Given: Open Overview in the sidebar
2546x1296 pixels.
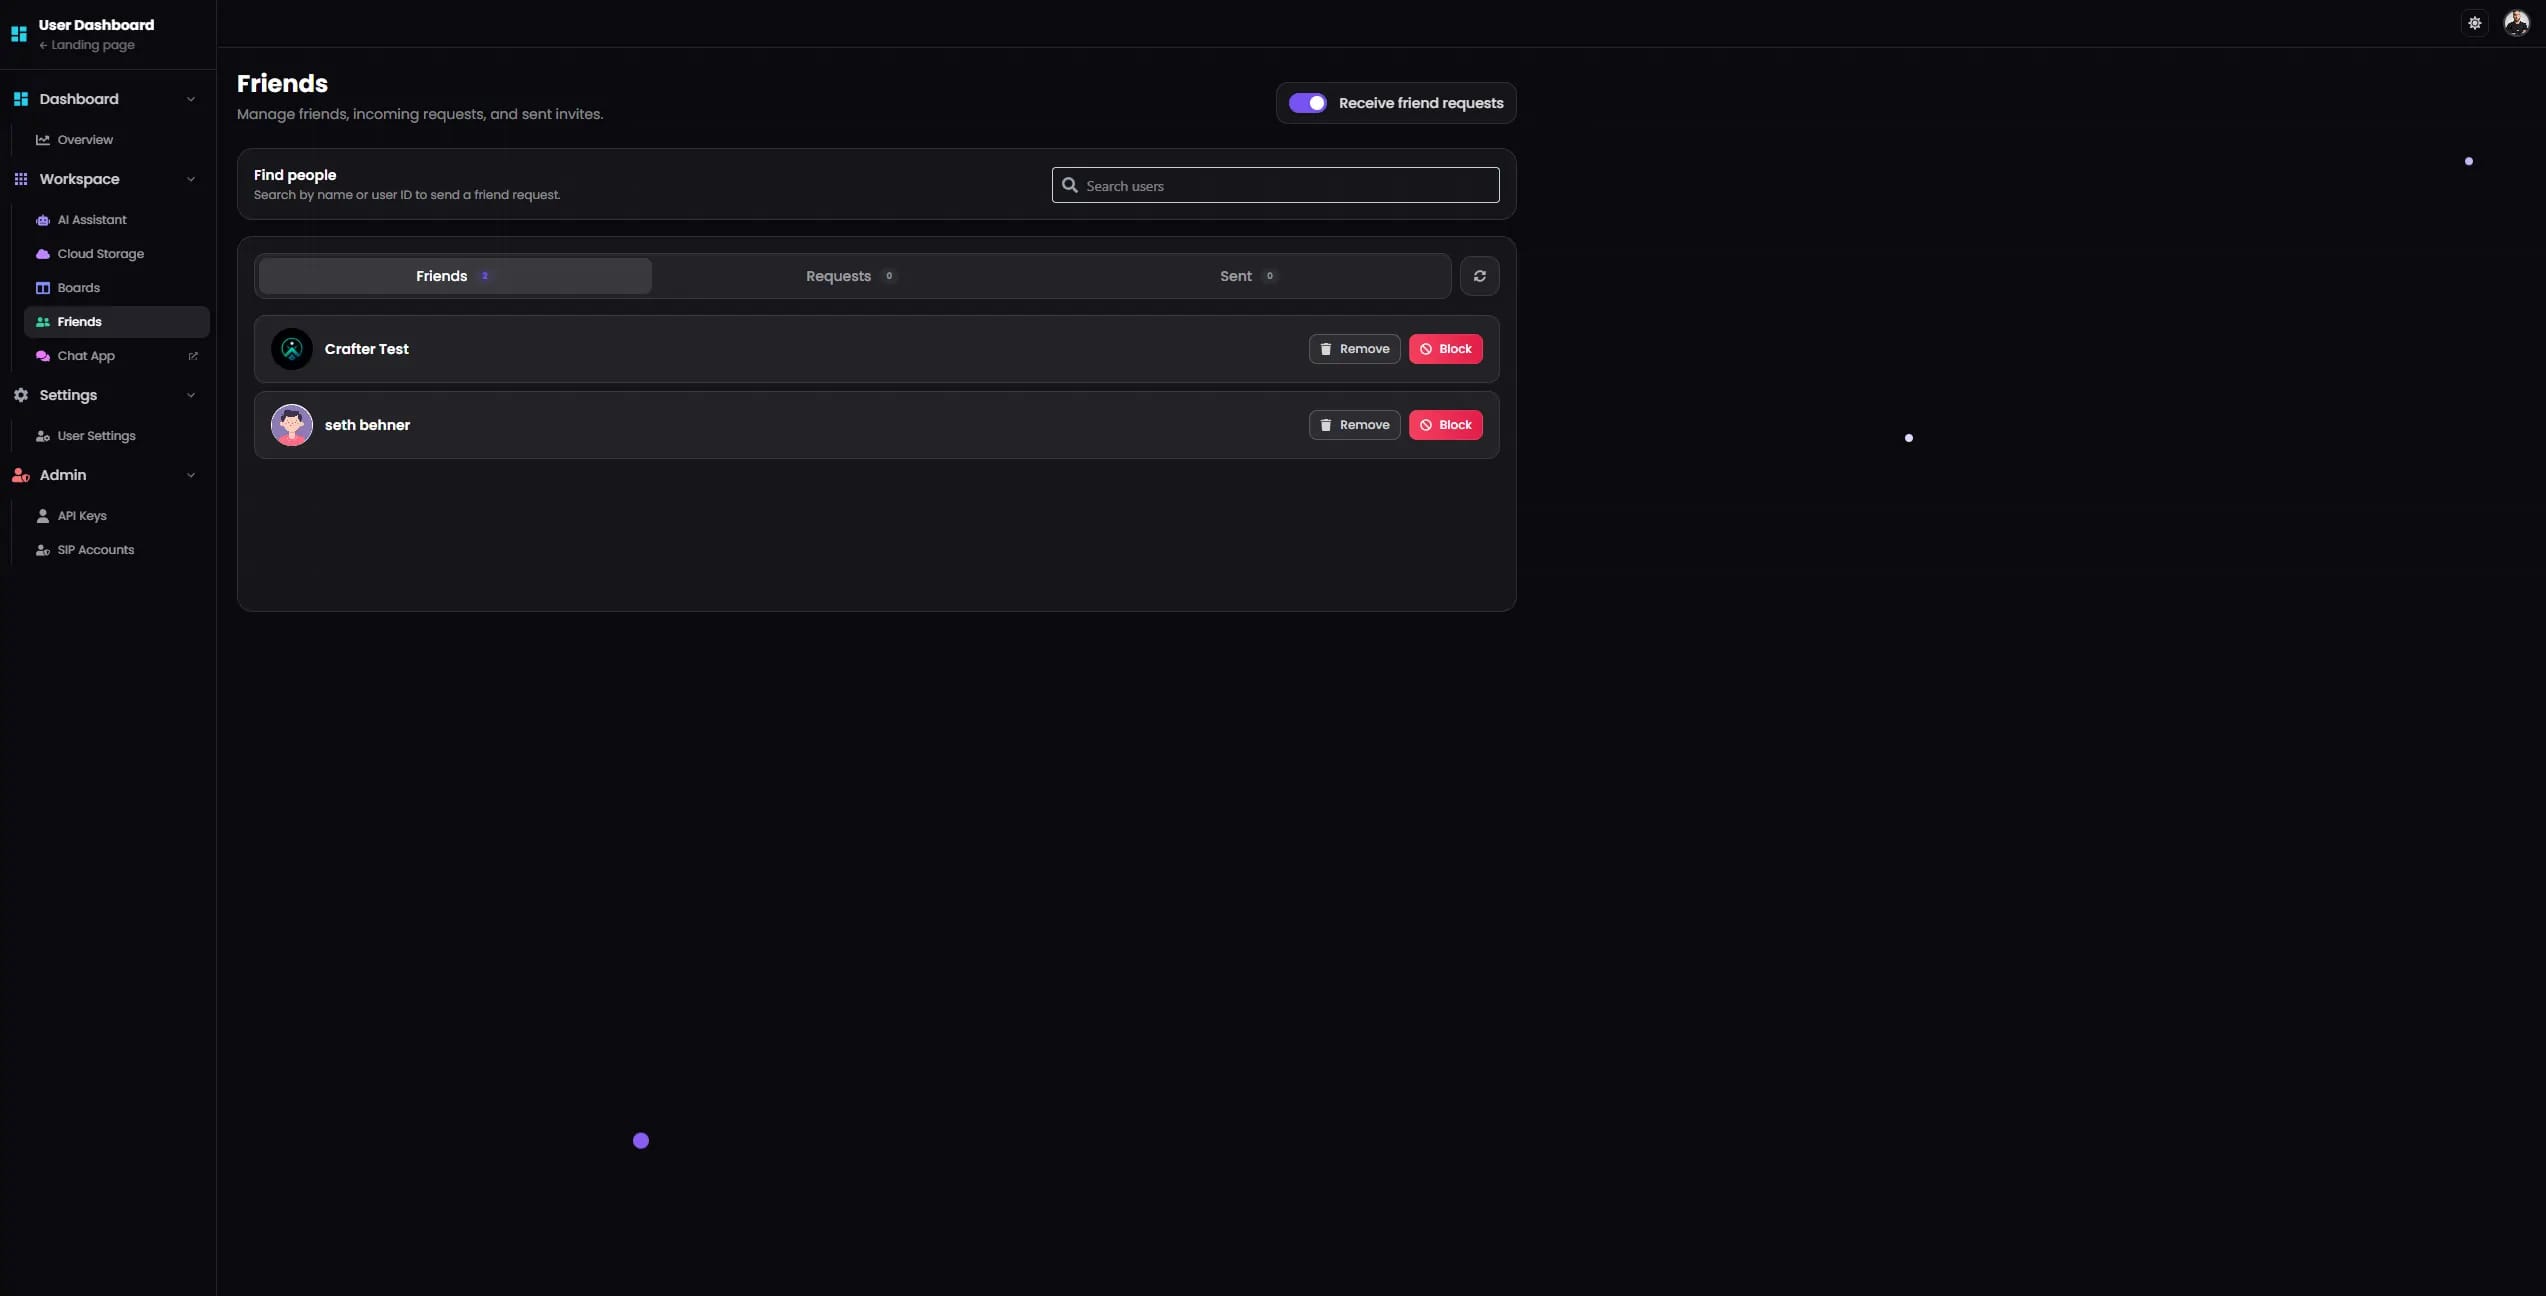Looking at the screenshot, I should click(117, 140).
